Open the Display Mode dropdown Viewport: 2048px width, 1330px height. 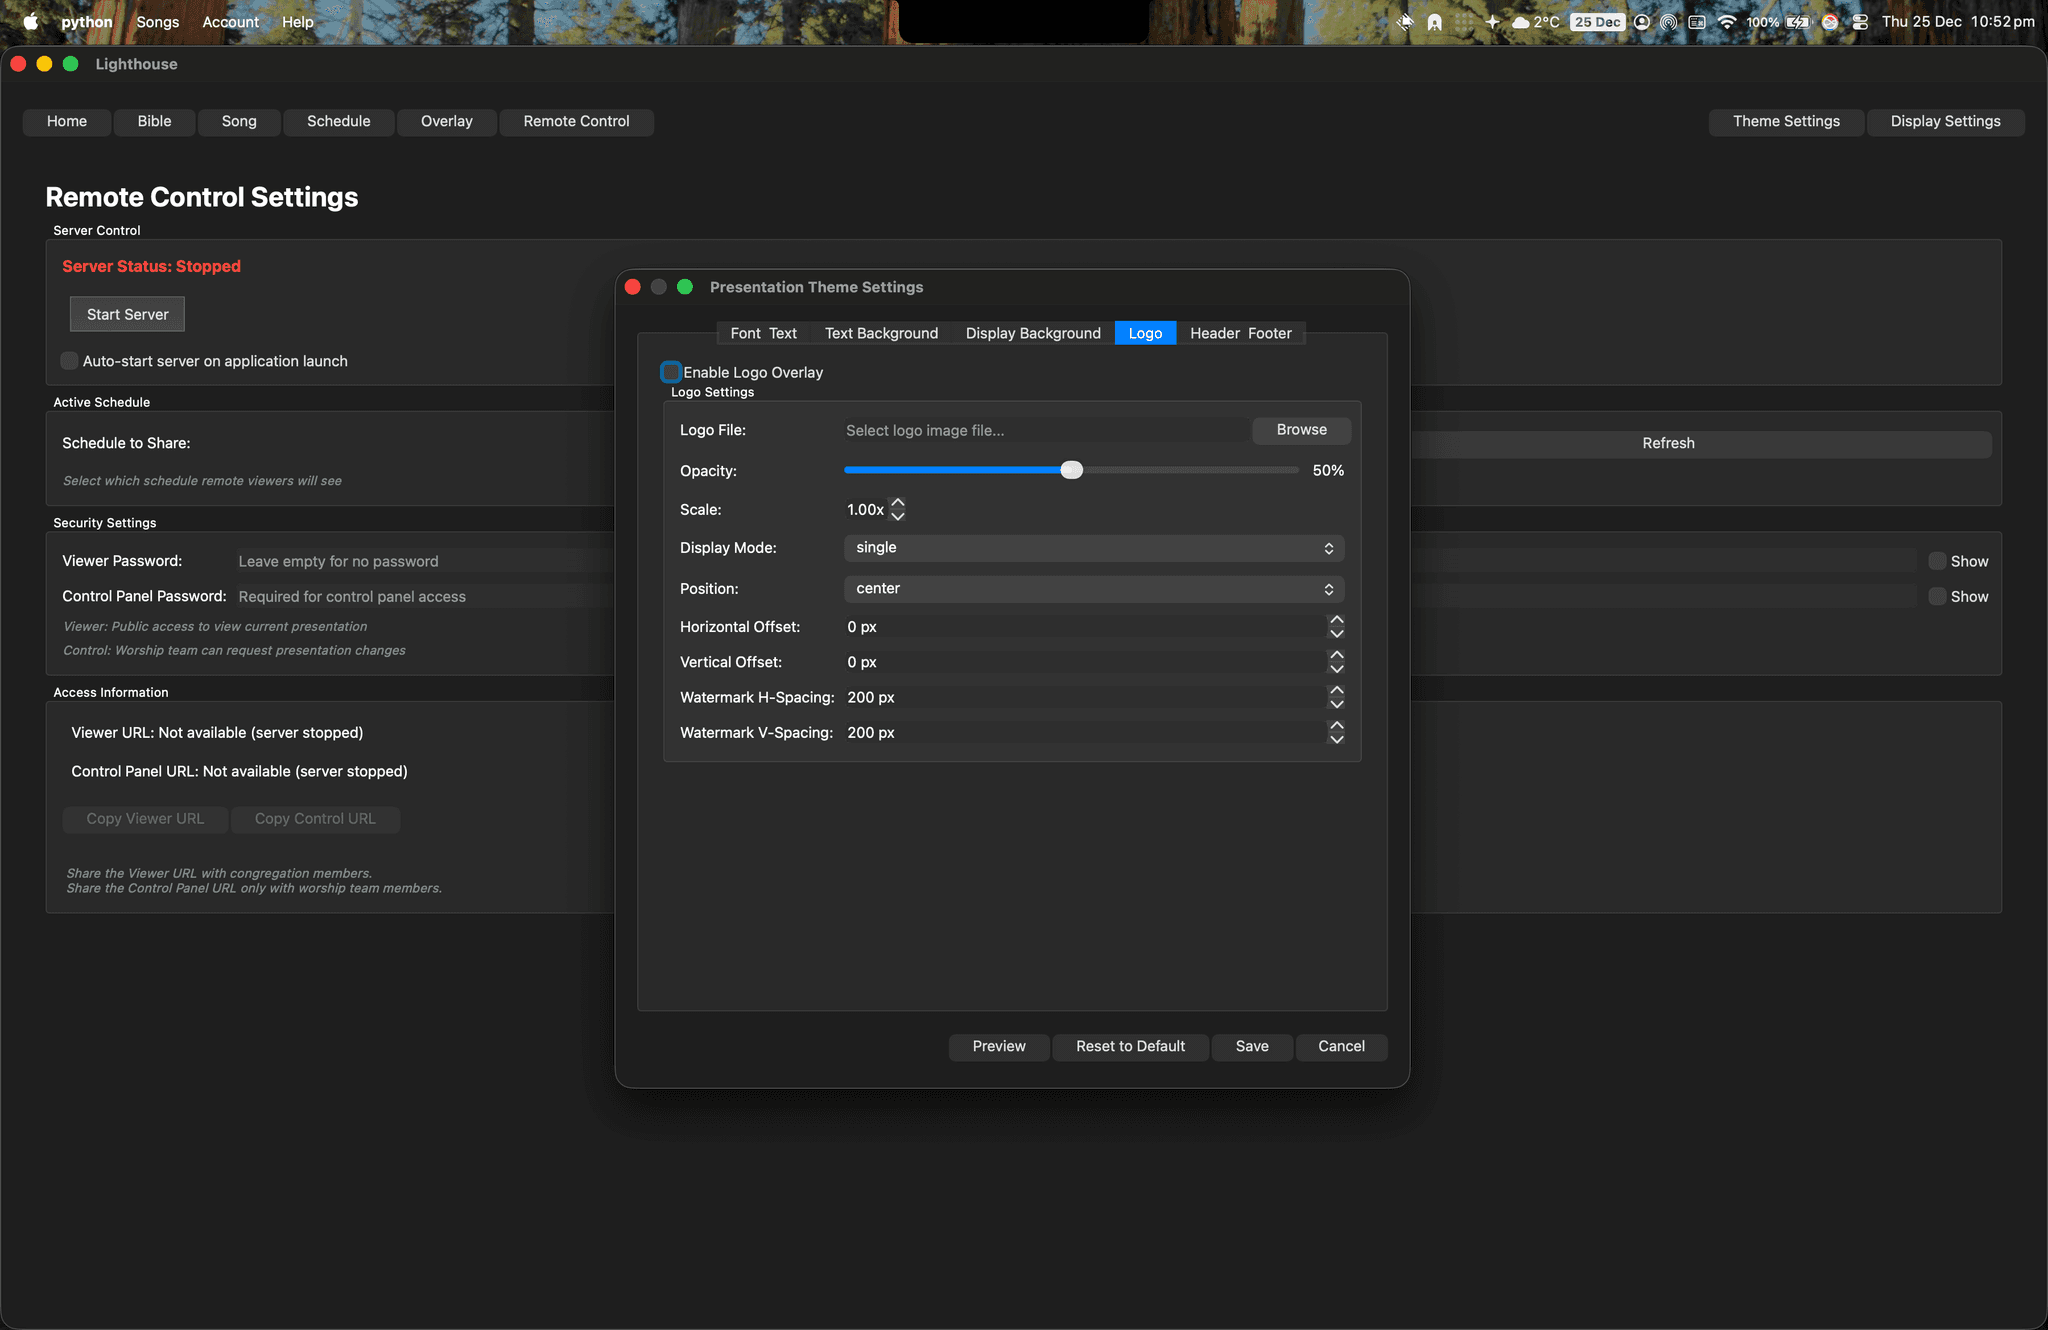tap(1094, 548)
